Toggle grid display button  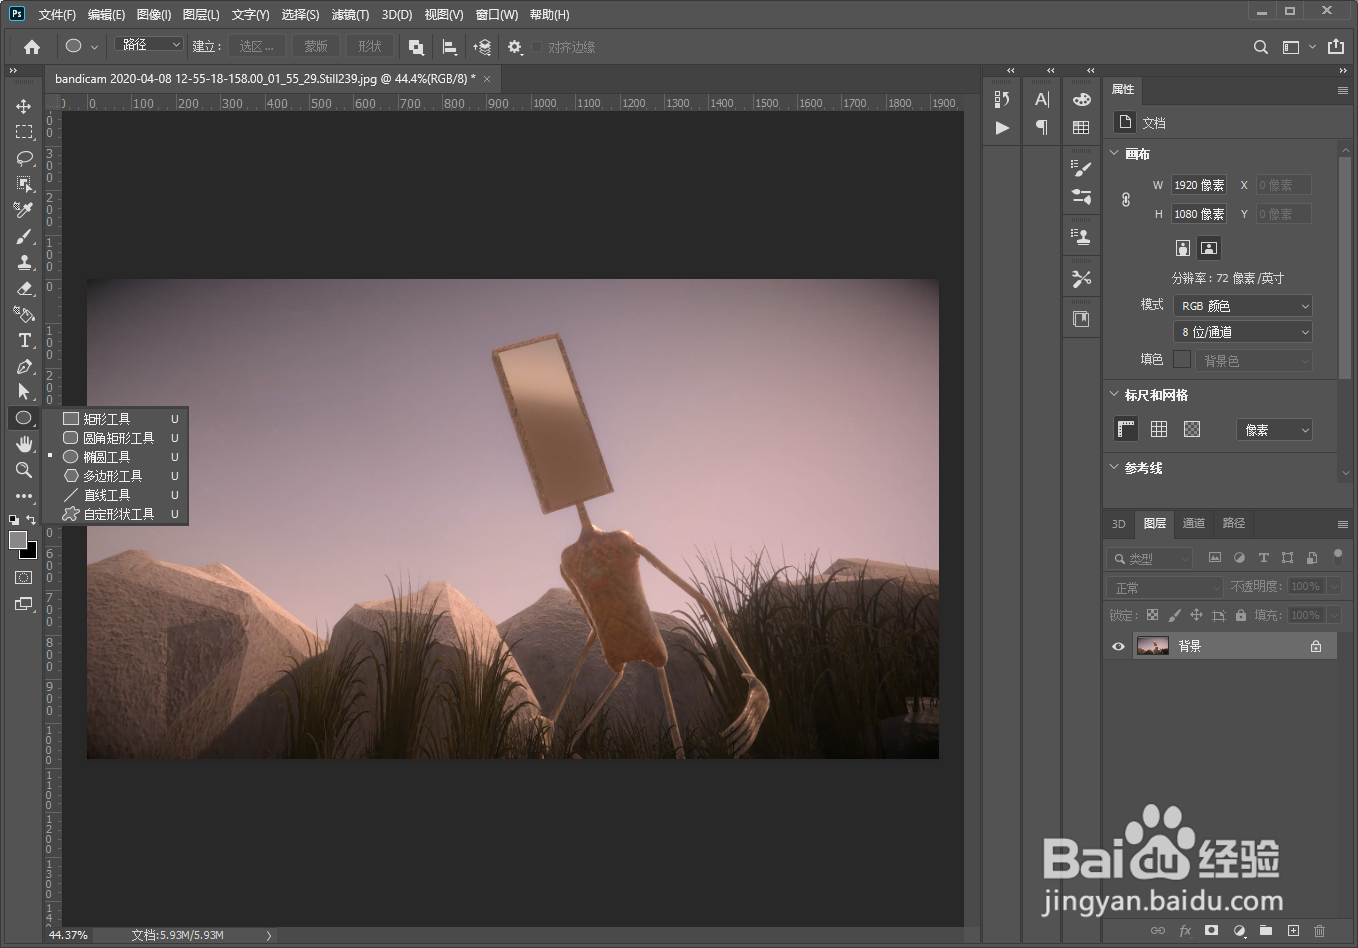tap(1159, 429)
